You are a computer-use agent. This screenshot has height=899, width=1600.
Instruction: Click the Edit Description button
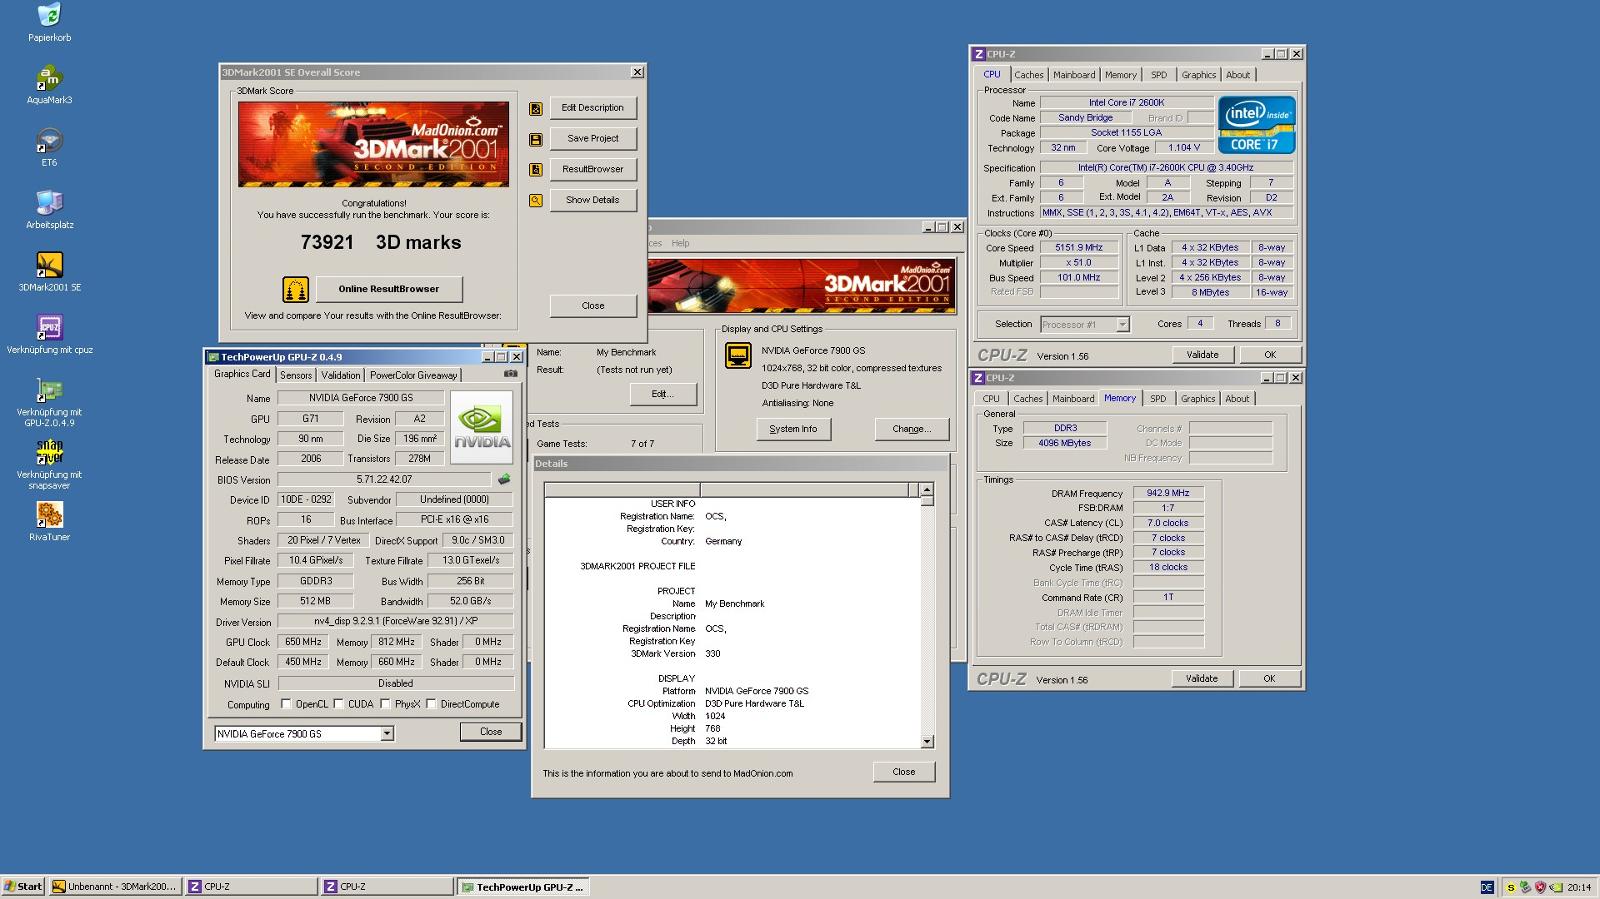593,108
